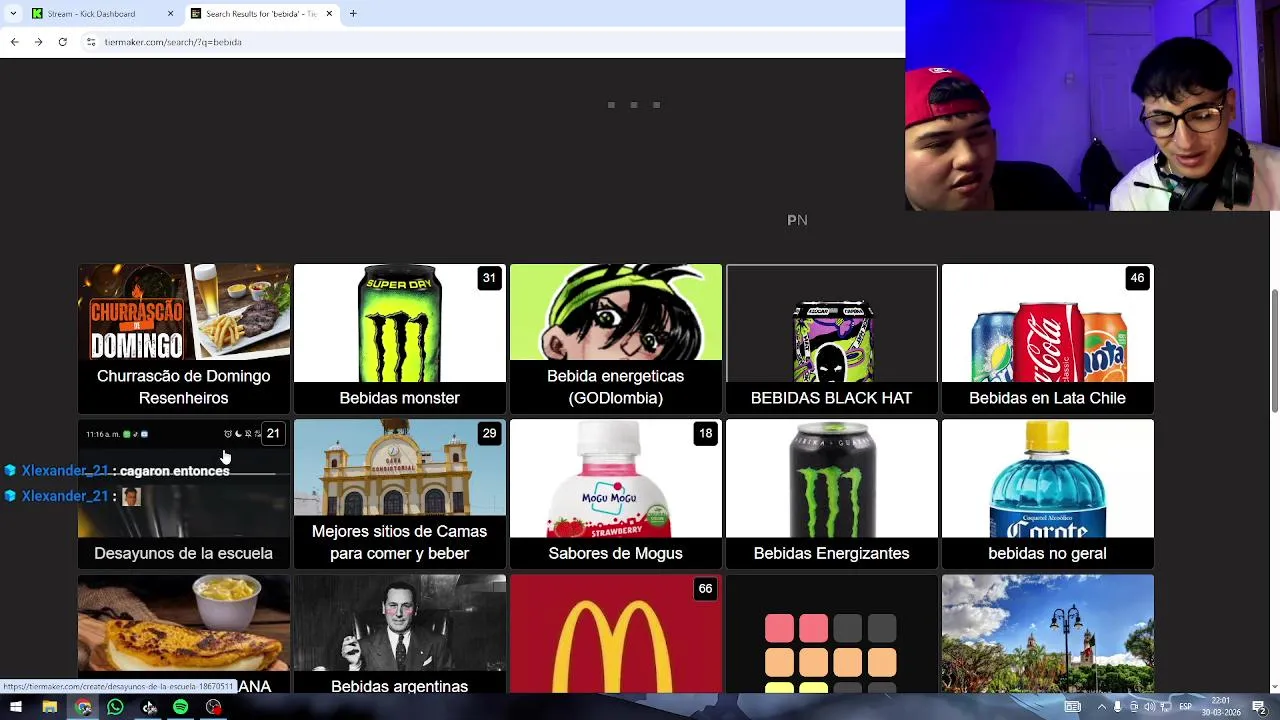Click the browser forward arrow
The width and height of the screenshot is (1280, 720).
pos(38,42)
